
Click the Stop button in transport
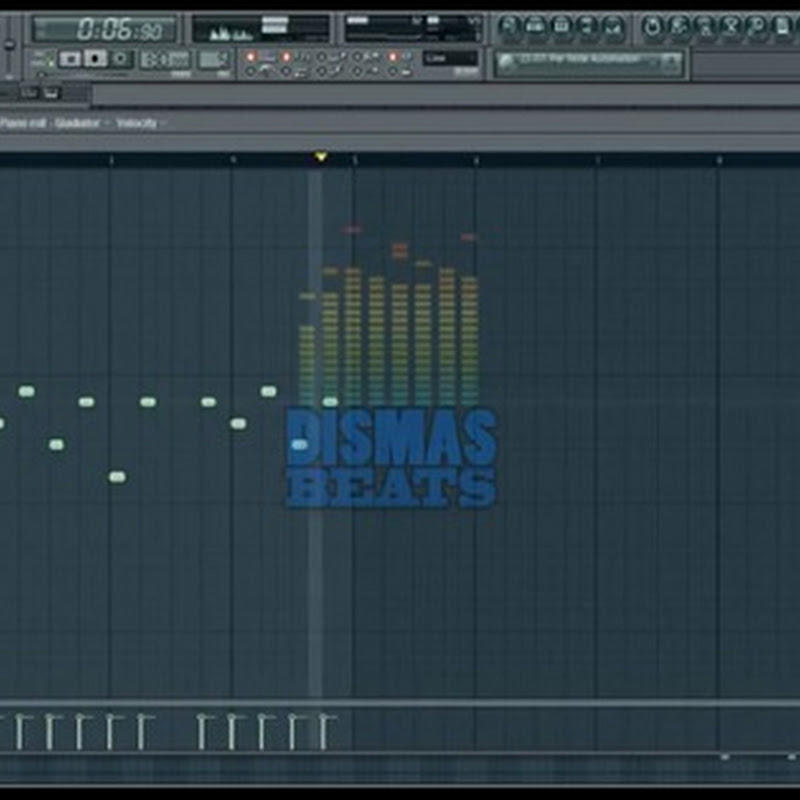coord(95,59)
